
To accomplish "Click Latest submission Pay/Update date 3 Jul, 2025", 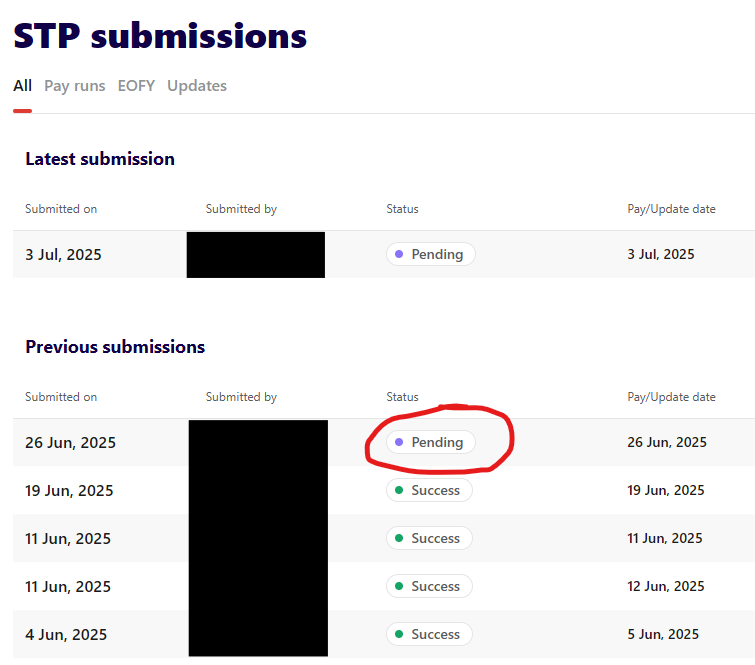I will pos(661,254).
